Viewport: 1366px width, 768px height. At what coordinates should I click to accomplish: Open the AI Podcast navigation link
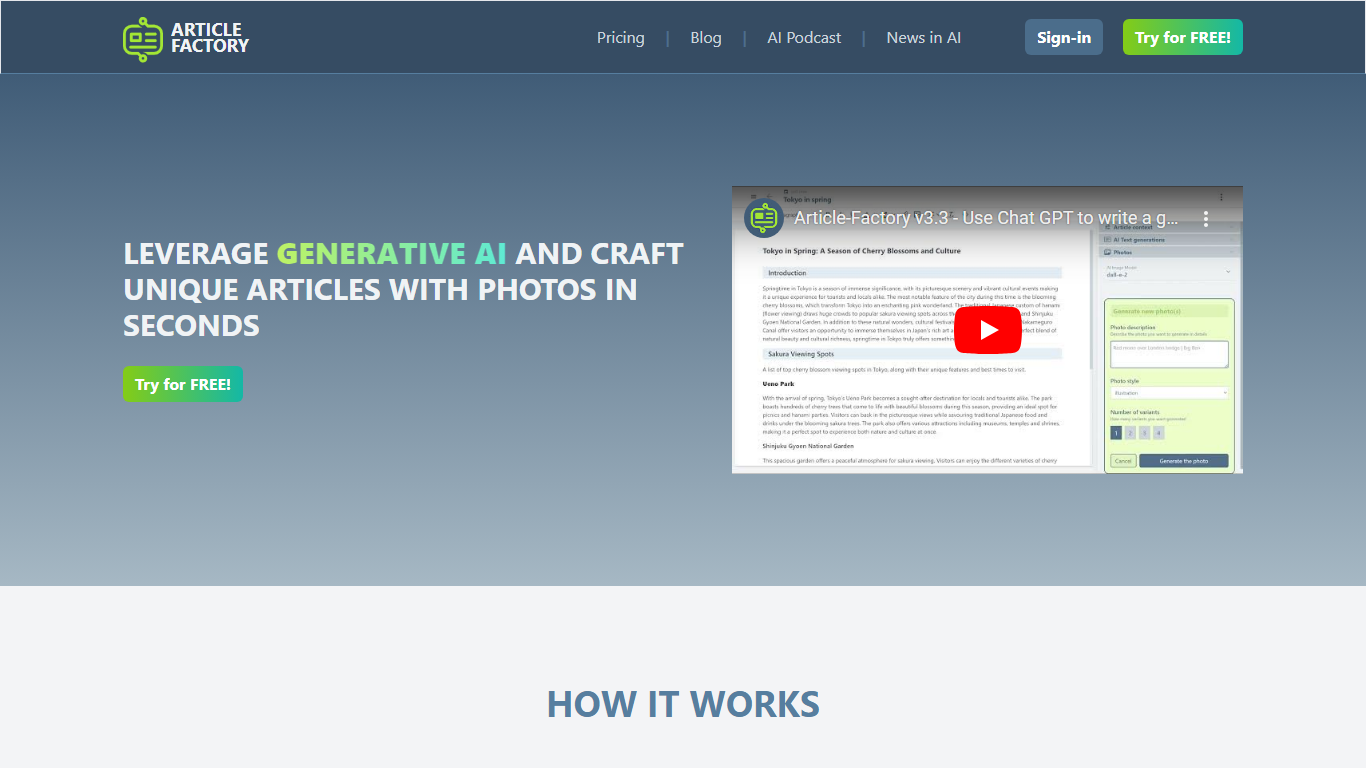804,38
